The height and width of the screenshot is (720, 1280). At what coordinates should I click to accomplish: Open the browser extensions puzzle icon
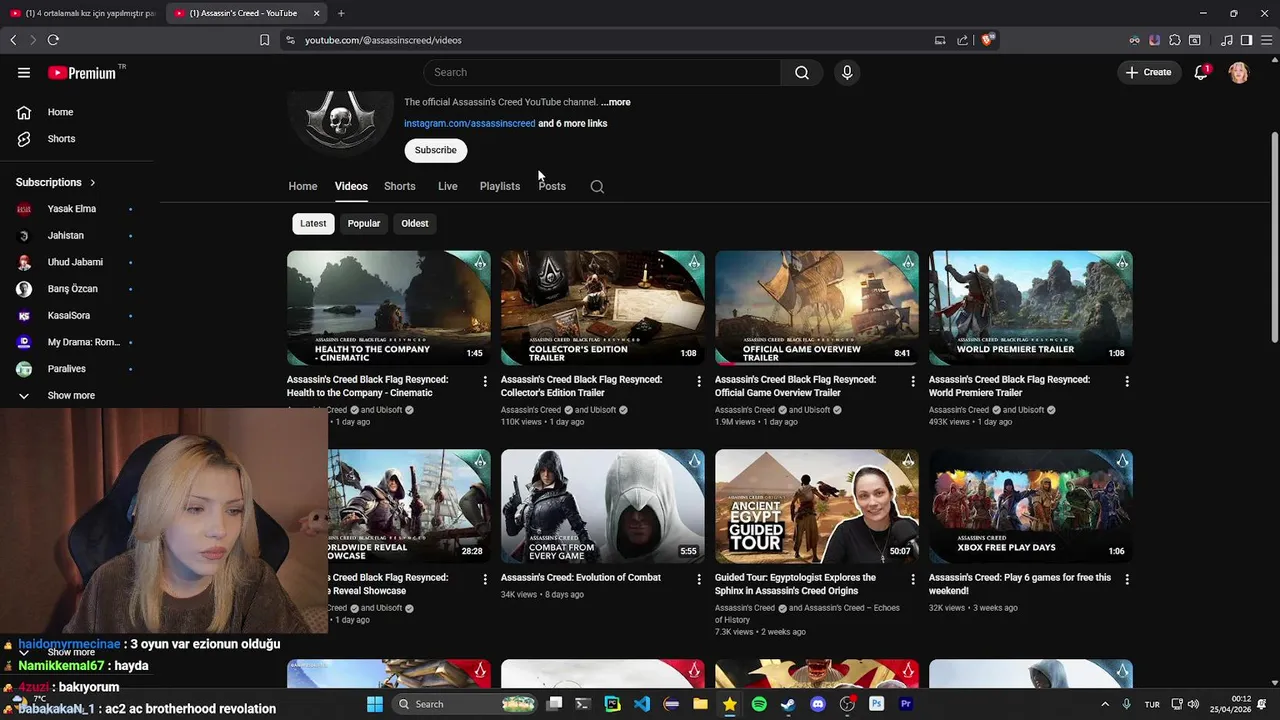coord(1174,40)
